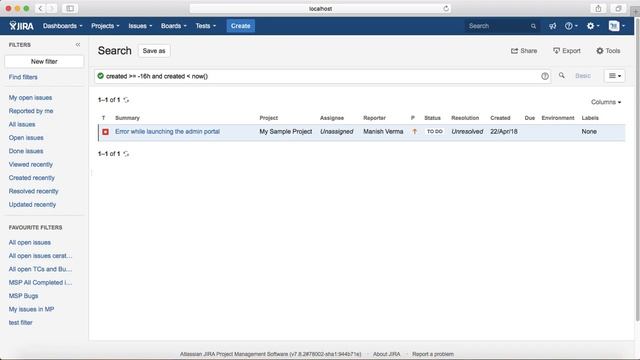Reload the page in browser
The height and width of the screenshot is (360, 640).
pyautogui.click(x=446, y=8)
